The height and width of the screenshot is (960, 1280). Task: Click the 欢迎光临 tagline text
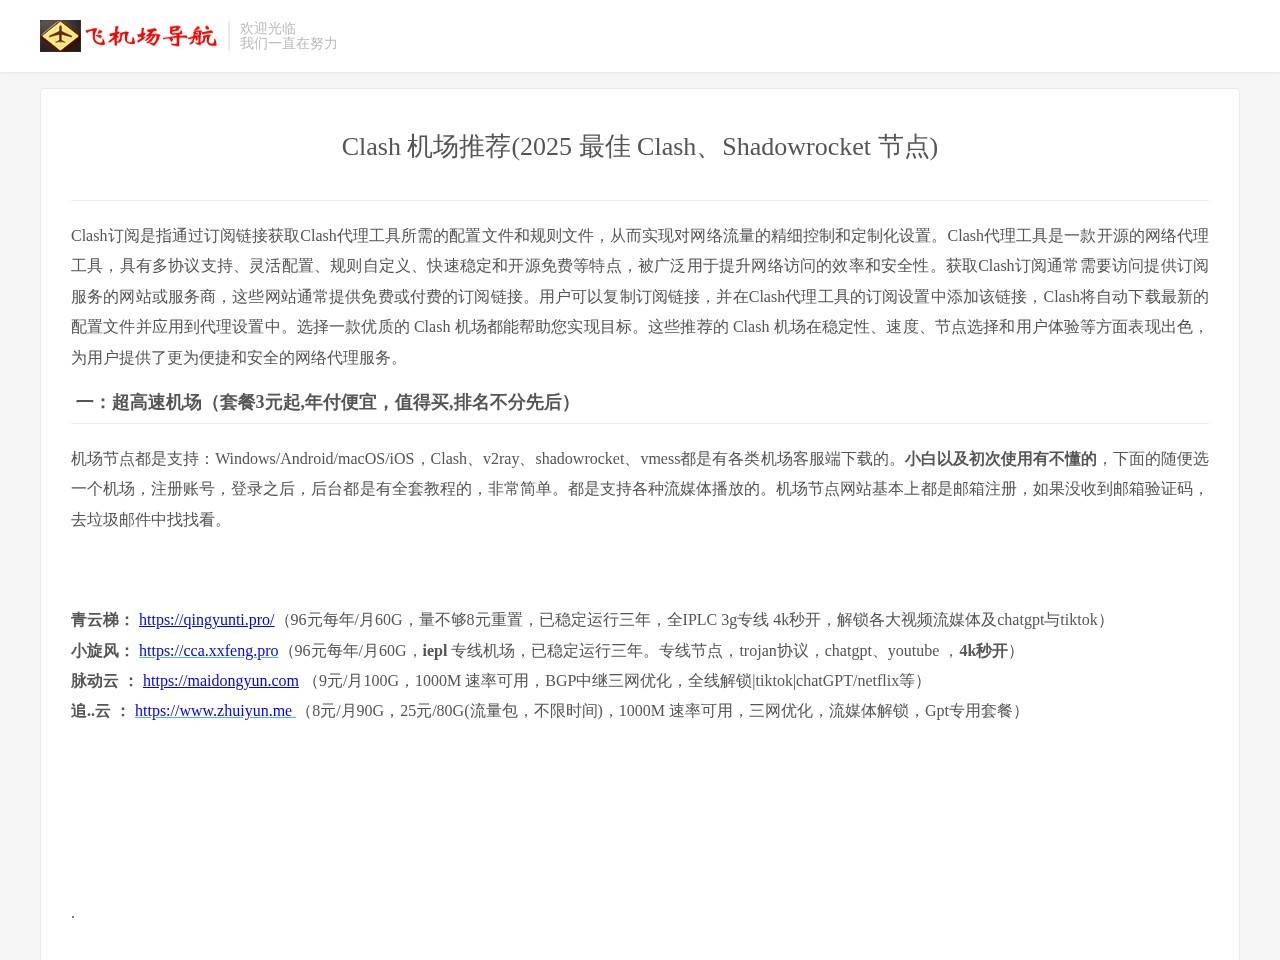[x=268, y=29]
